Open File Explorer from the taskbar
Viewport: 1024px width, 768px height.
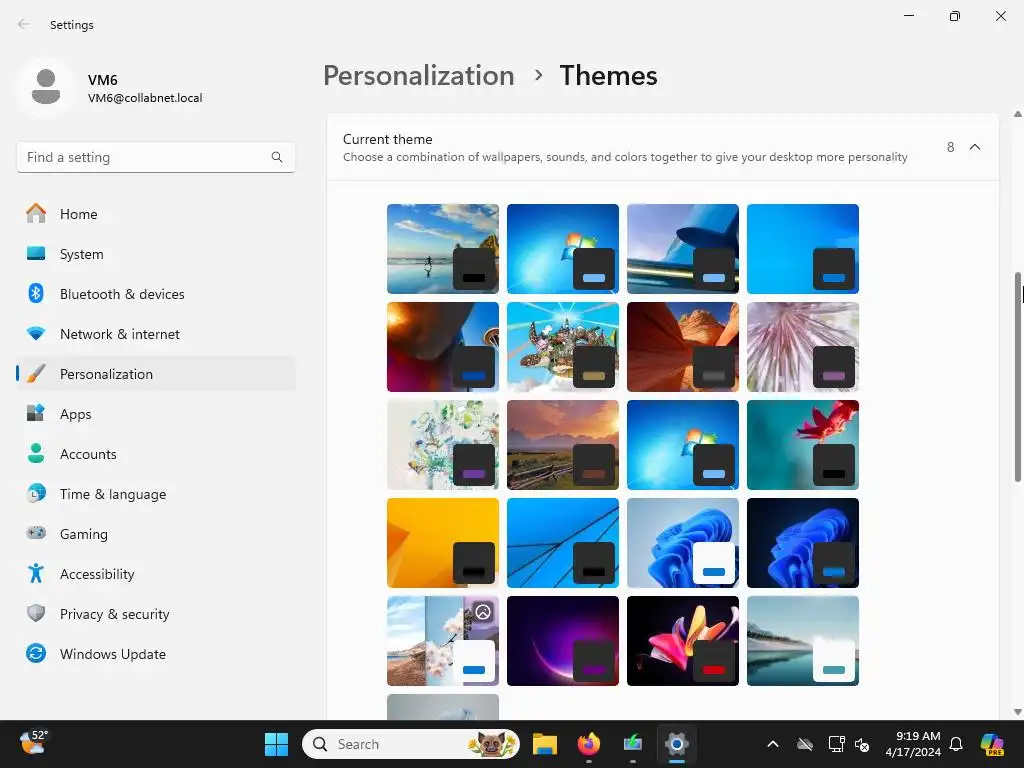pos(545,744)
